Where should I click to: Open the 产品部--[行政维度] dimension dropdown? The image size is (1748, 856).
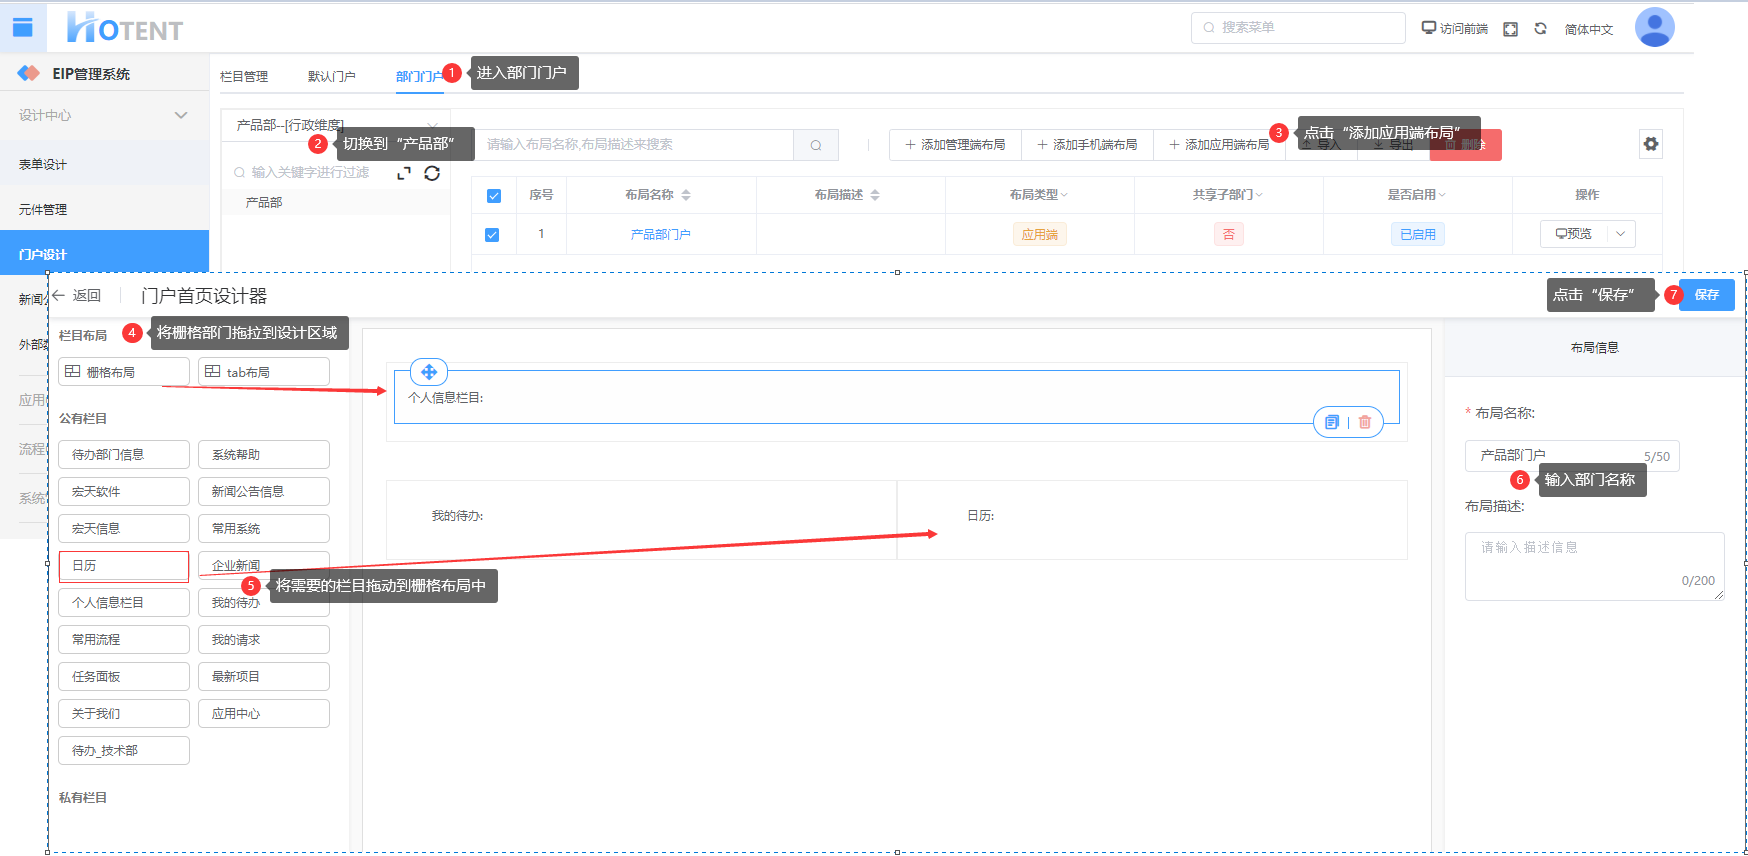pos(335,125)
